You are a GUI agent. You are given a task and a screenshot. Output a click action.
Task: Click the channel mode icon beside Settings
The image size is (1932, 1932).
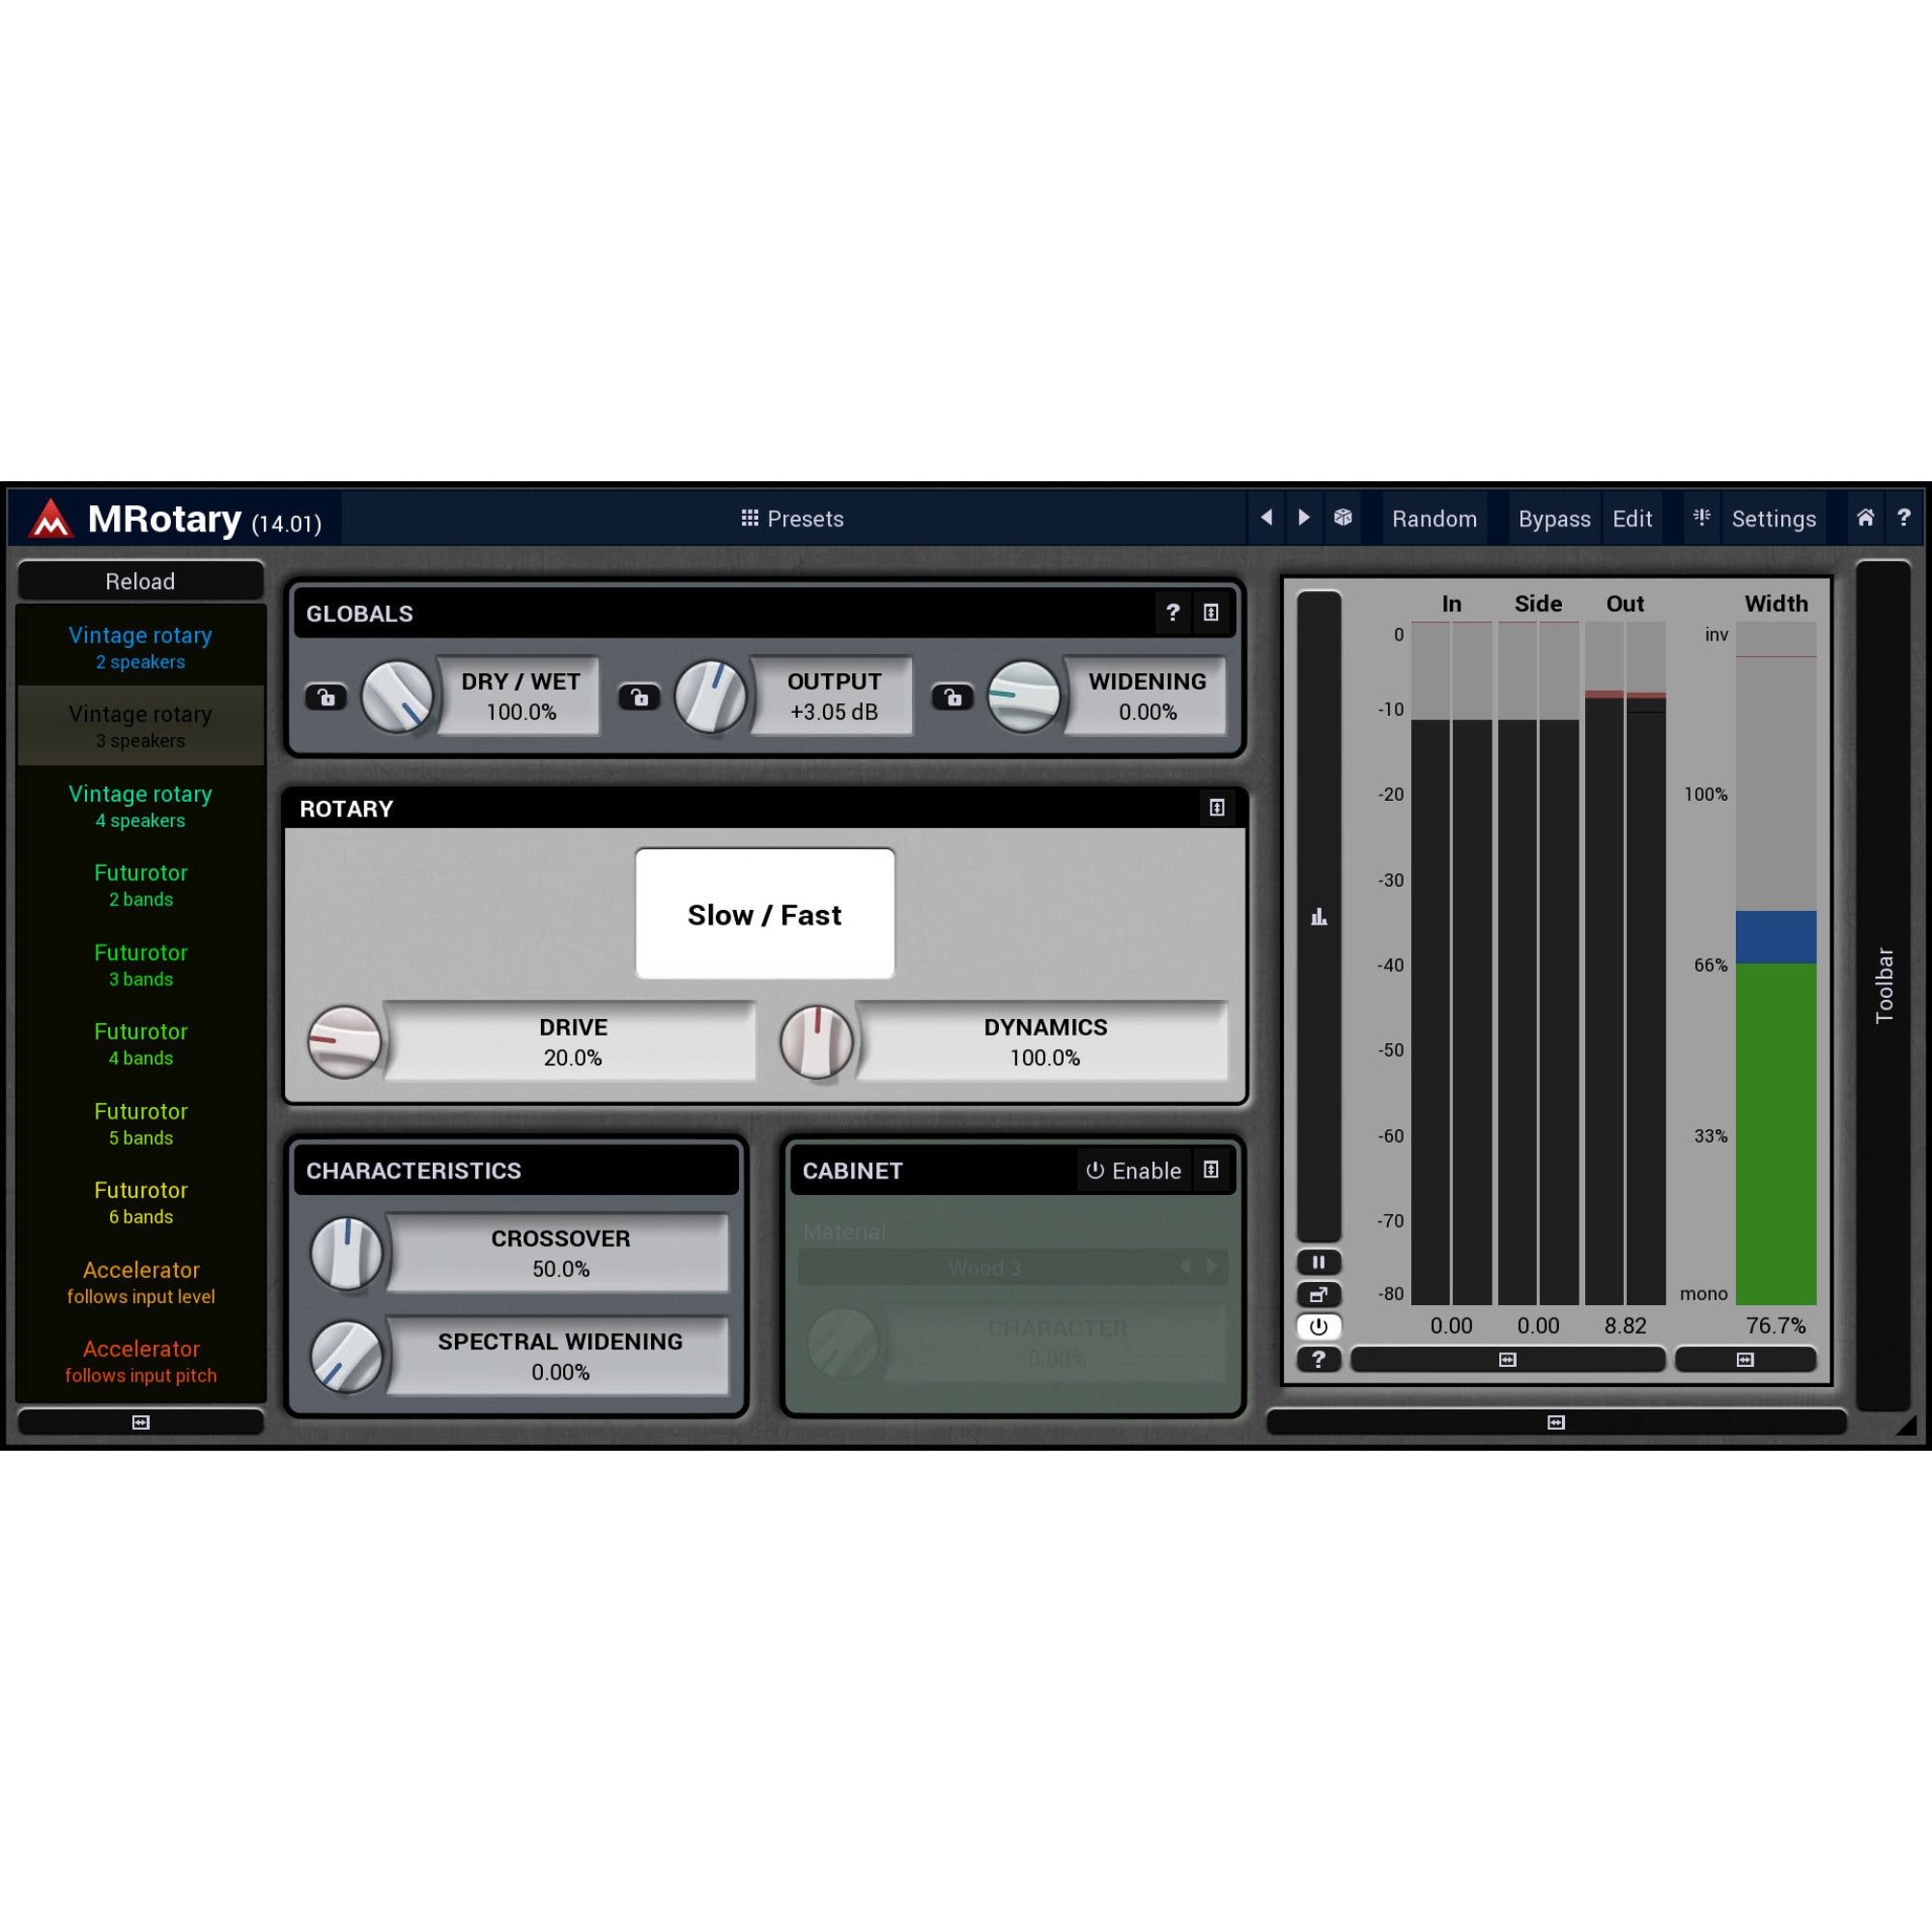(x=1701, y=518)
